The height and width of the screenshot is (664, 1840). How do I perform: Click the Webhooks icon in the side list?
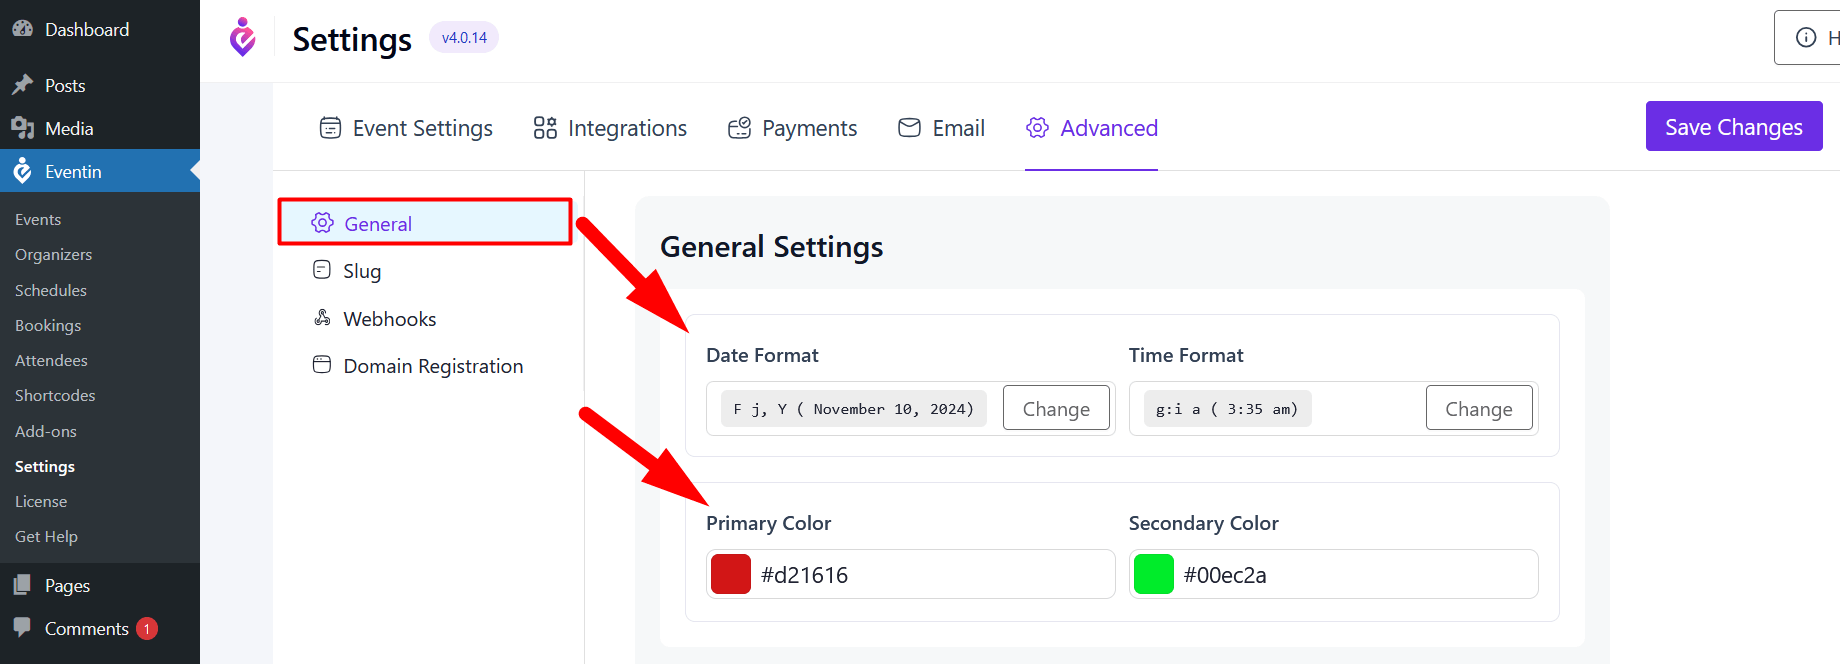(322, 318)
